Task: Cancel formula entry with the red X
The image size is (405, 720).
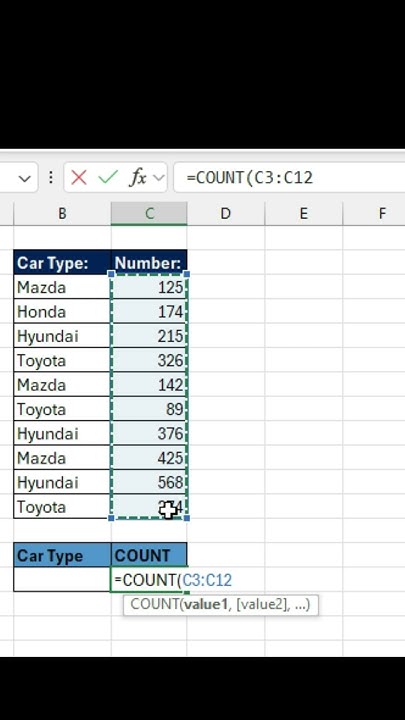Action: [x=79, y=177]
